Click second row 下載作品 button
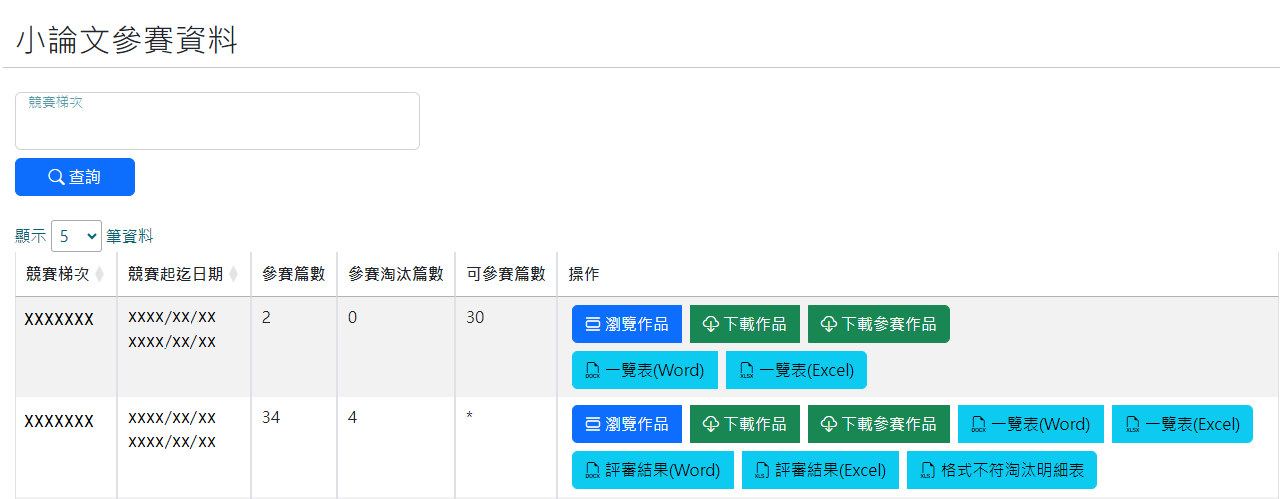Image resolution: width=1280 pixels, height=499 pixels. pos(744,424)
